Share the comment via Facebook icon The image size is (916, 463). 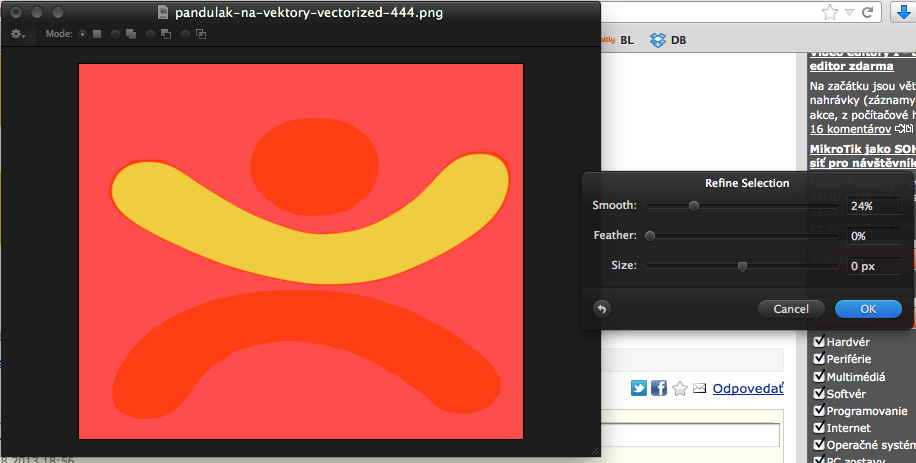point(659,388)
